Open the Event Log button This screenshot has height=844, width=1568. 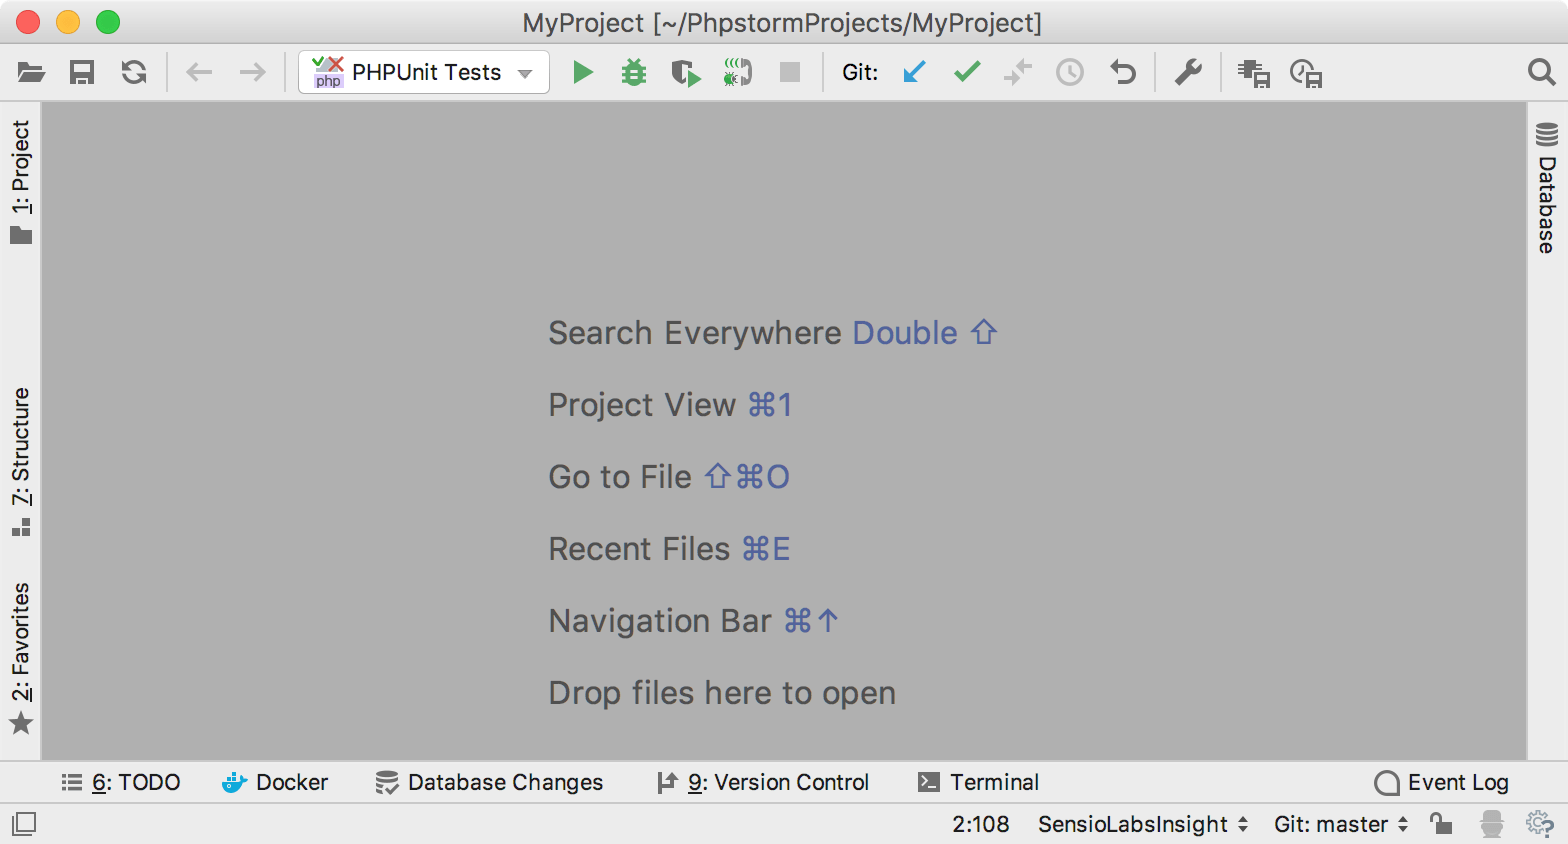[x=1442, y=782]
